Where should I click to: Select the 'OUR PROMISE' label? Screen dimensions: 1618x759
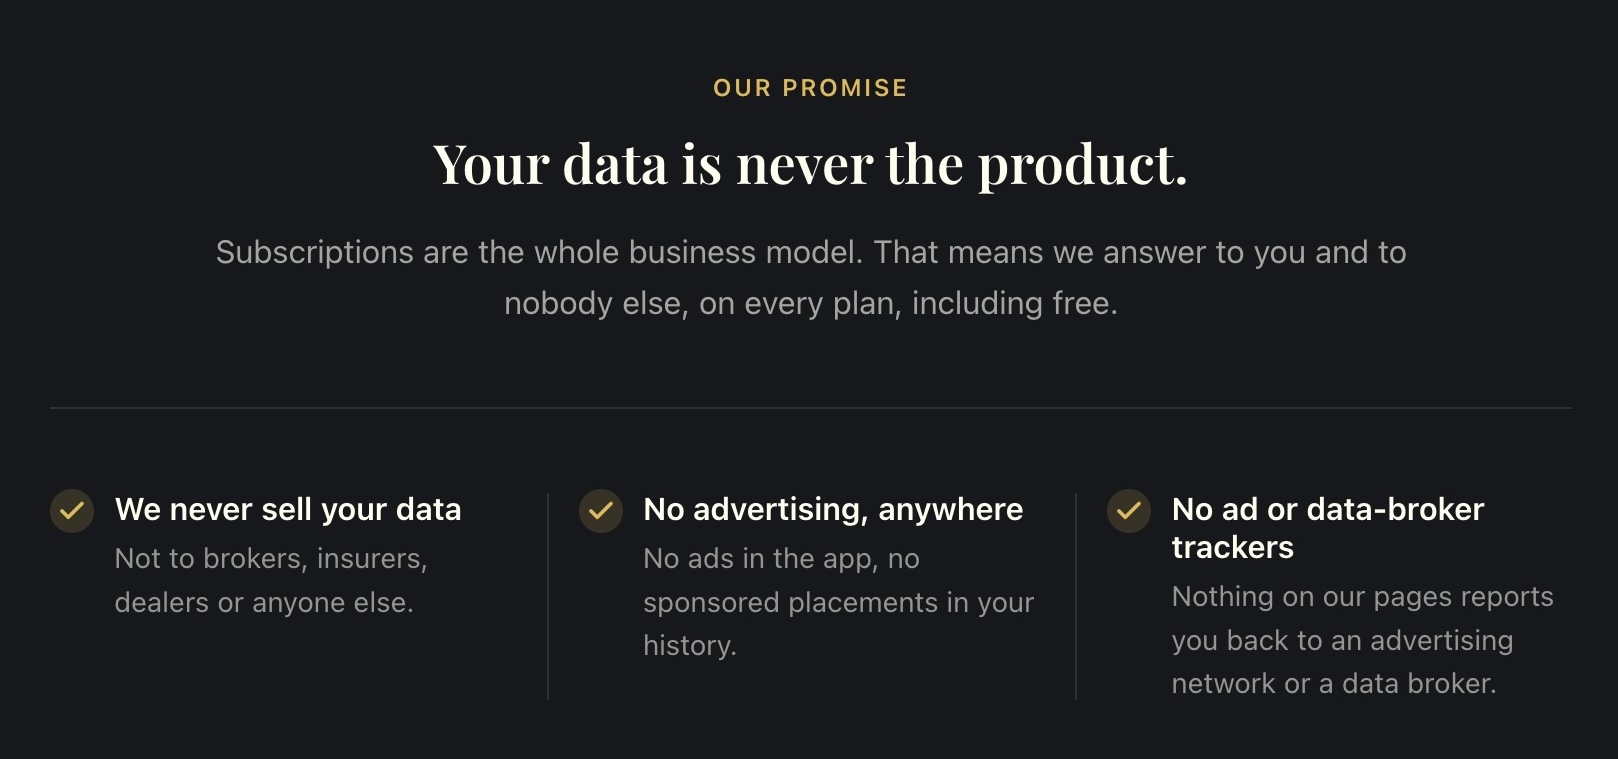click(x=810, y=88)
